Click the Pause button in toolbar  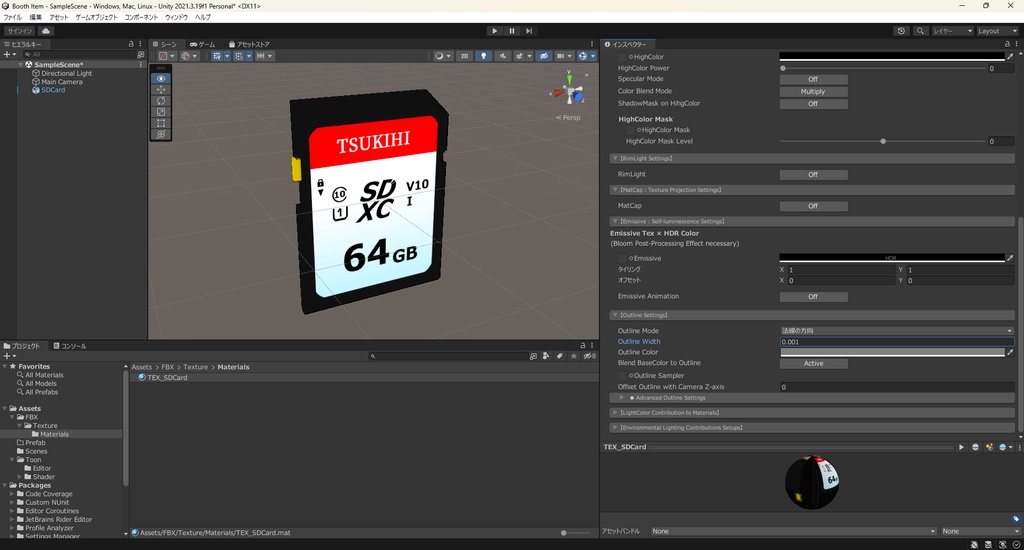pos(512,31)
